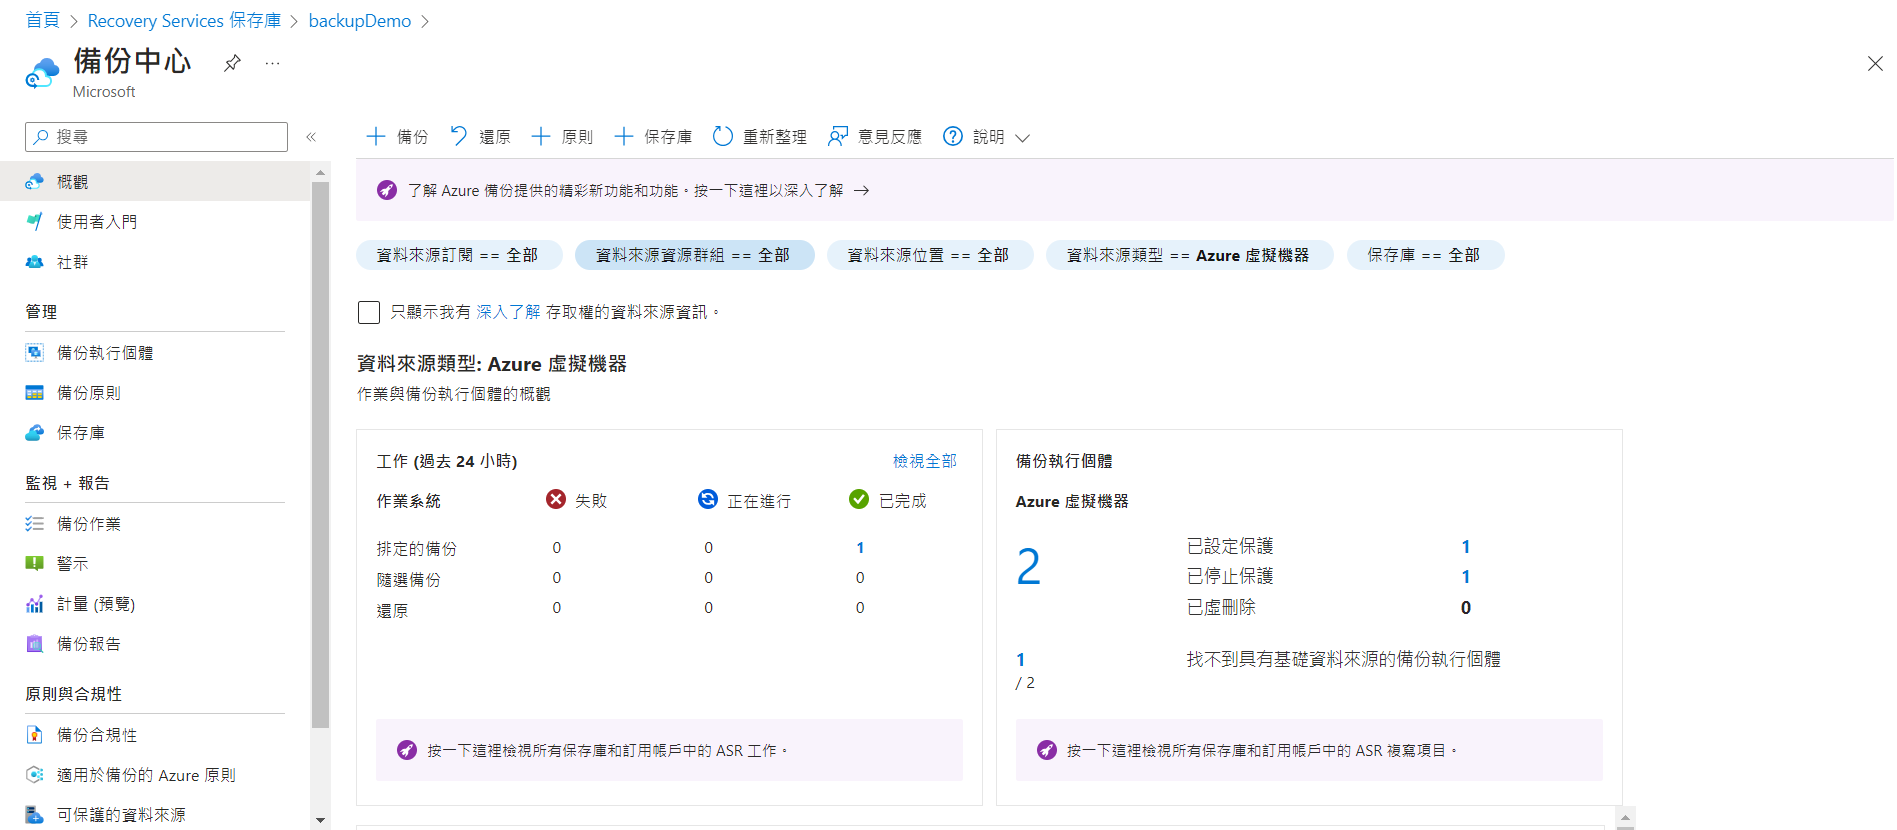Screen dimensions: 1897x830
Task: Click the sidebar vertical scrollbar thumb
Action: point(320,455)
